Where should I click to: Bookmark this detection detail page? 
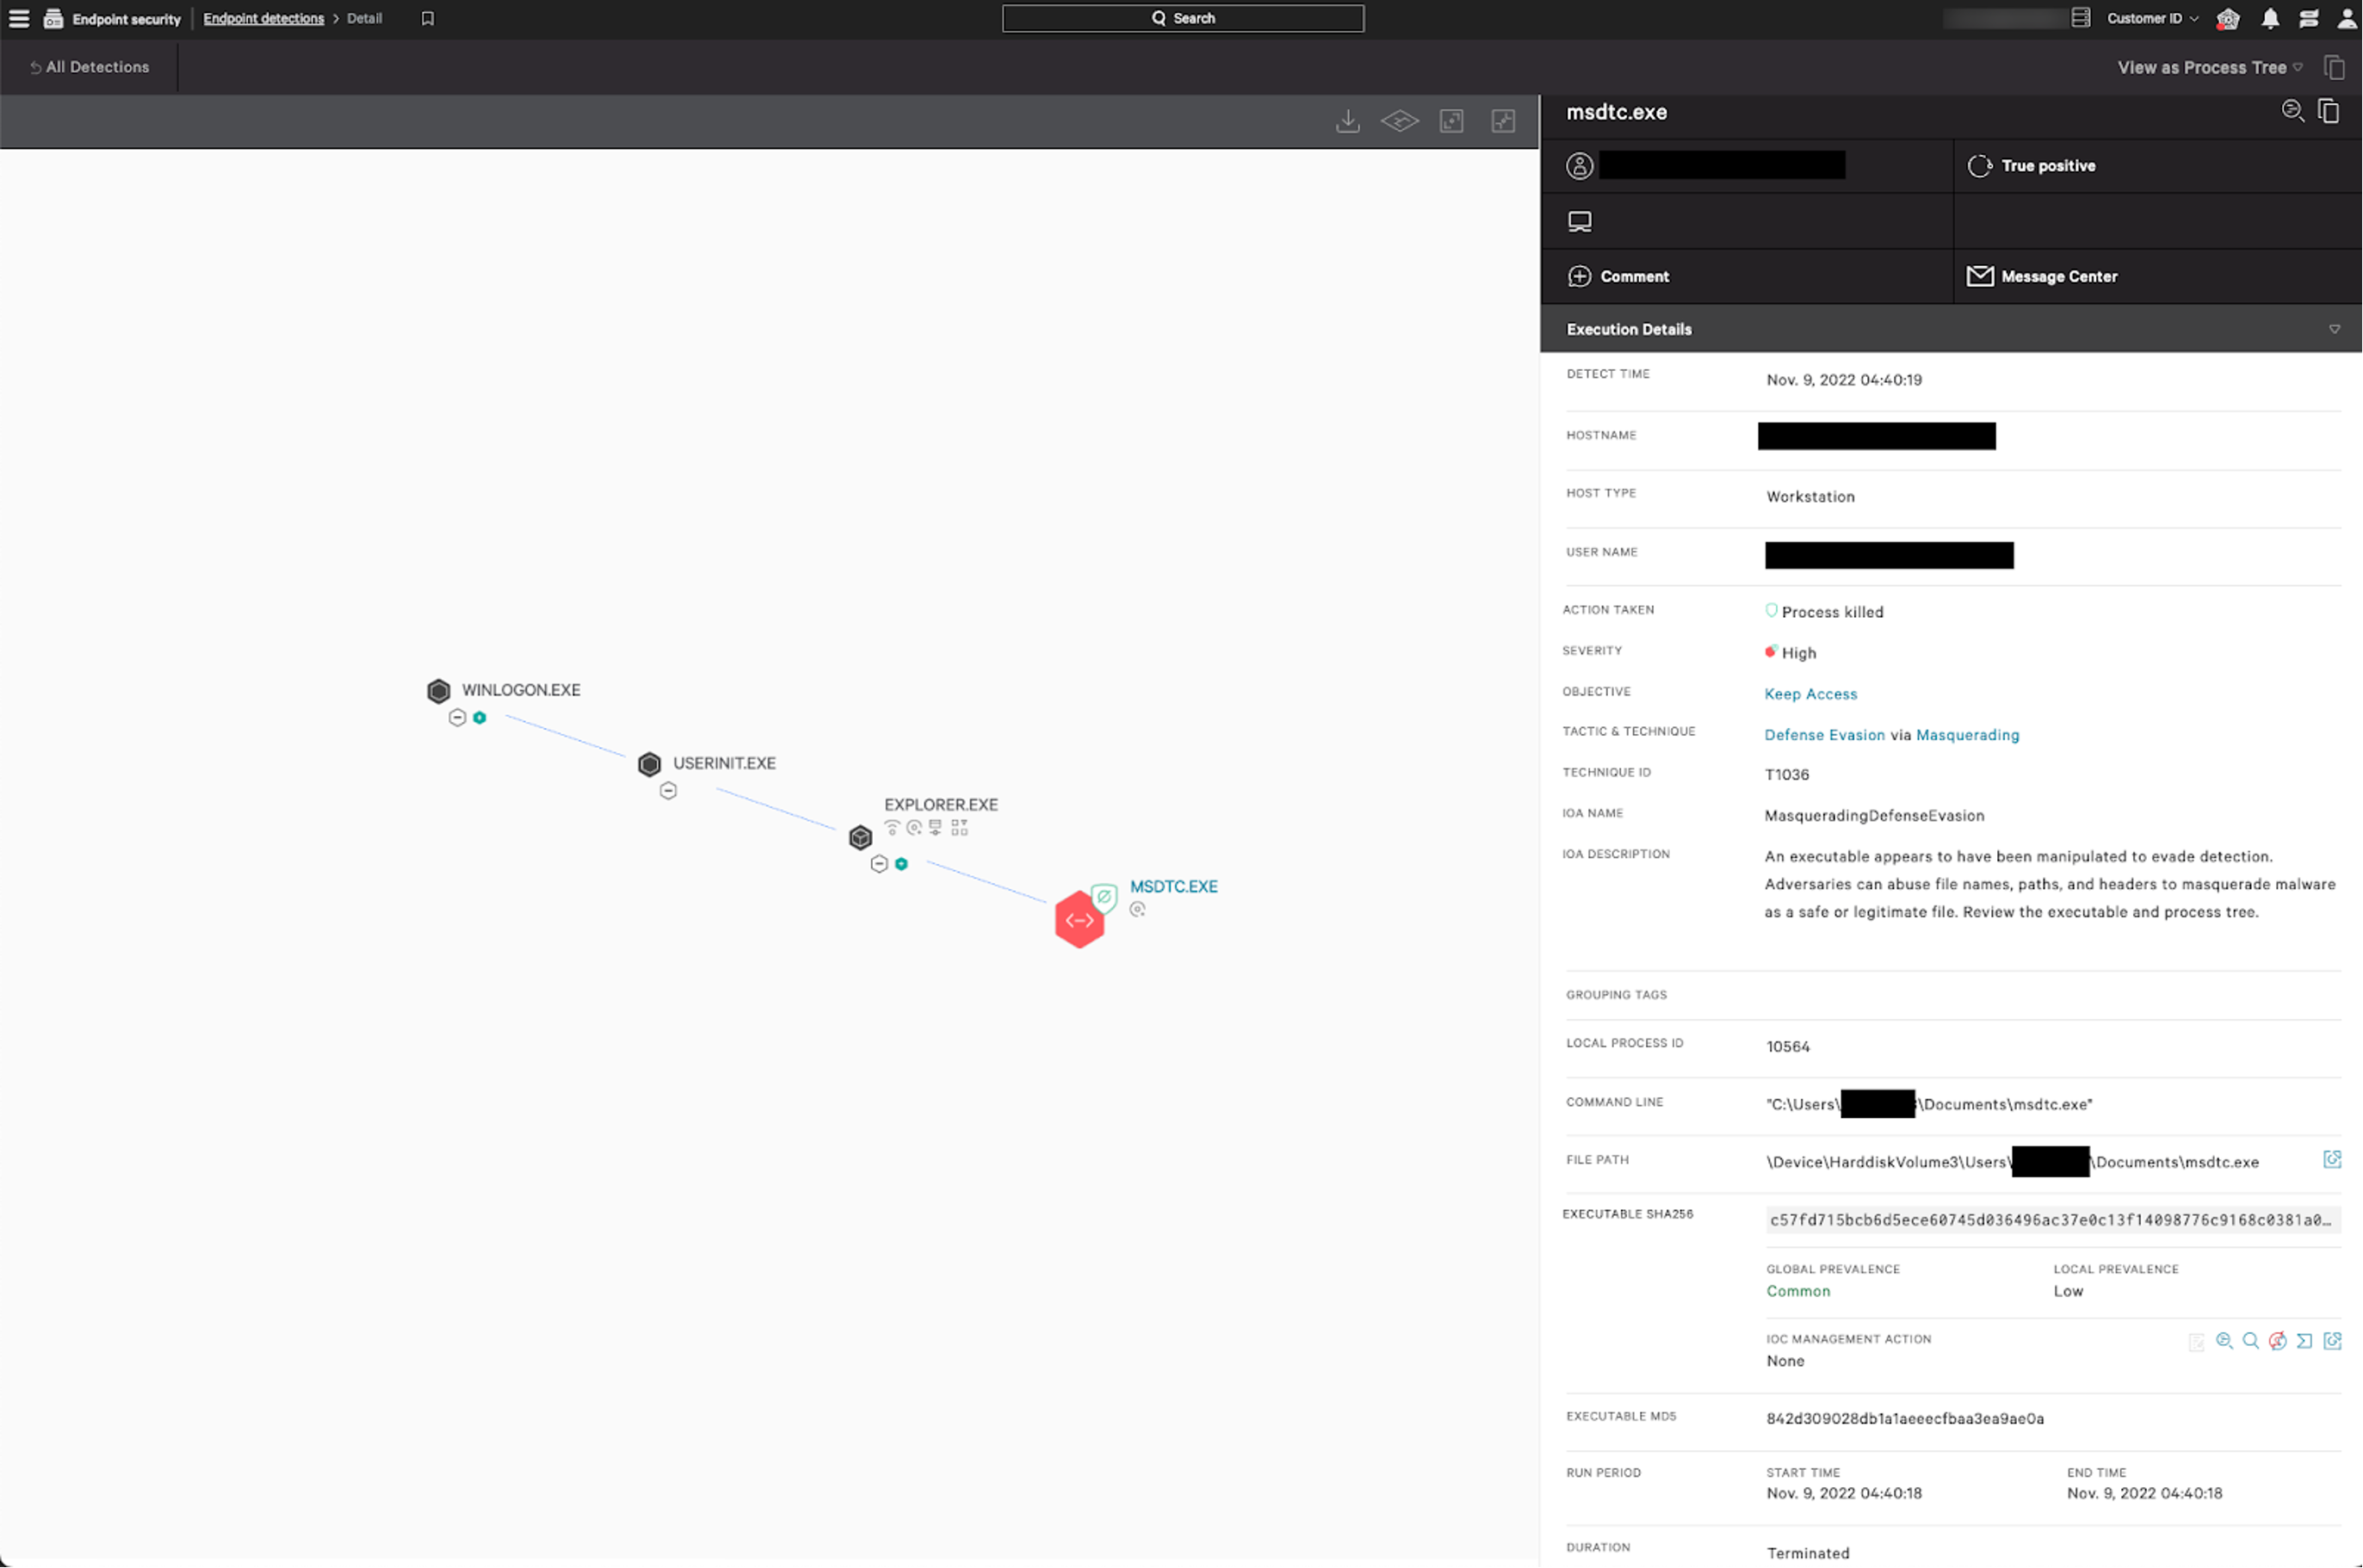[x=428, y=18]
